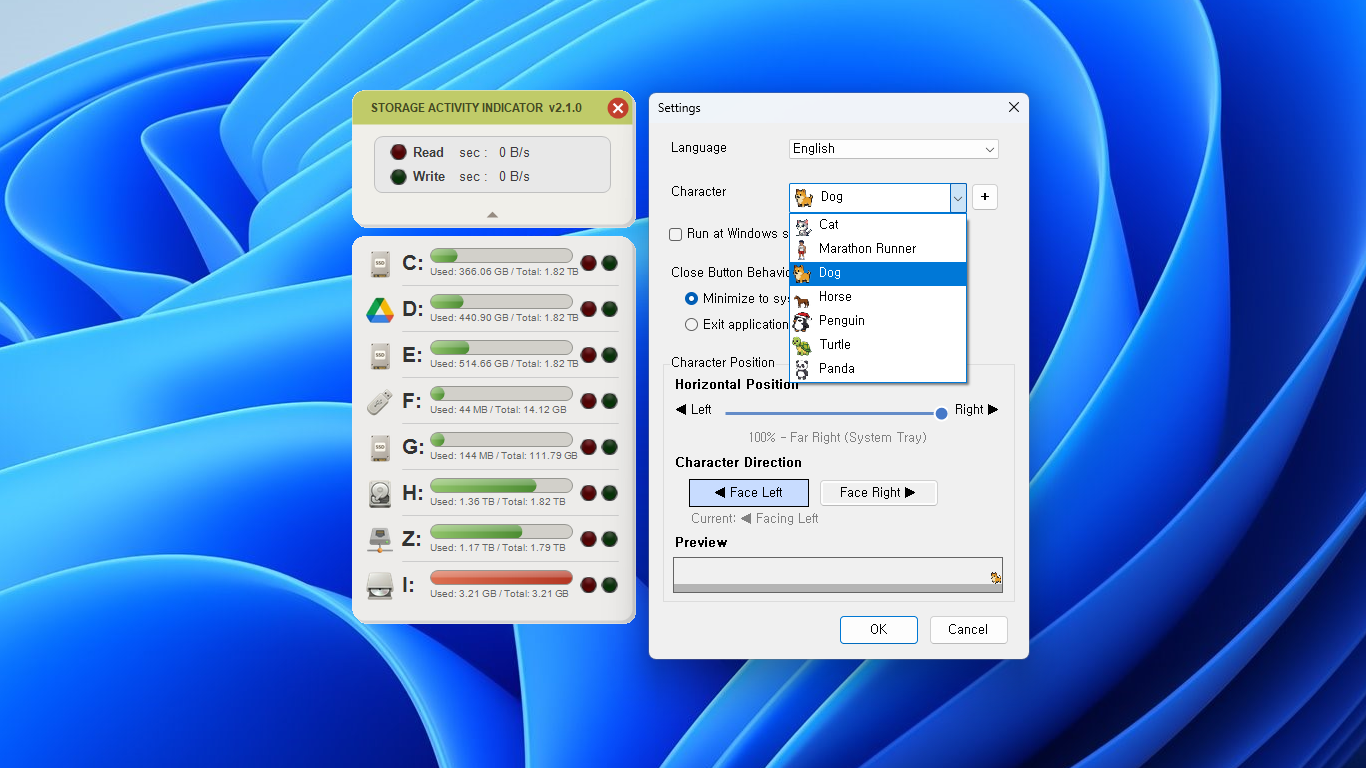The image size is (1366, 768).
Task: Click the green write LED on the H: row
Action: click(609, 493)
